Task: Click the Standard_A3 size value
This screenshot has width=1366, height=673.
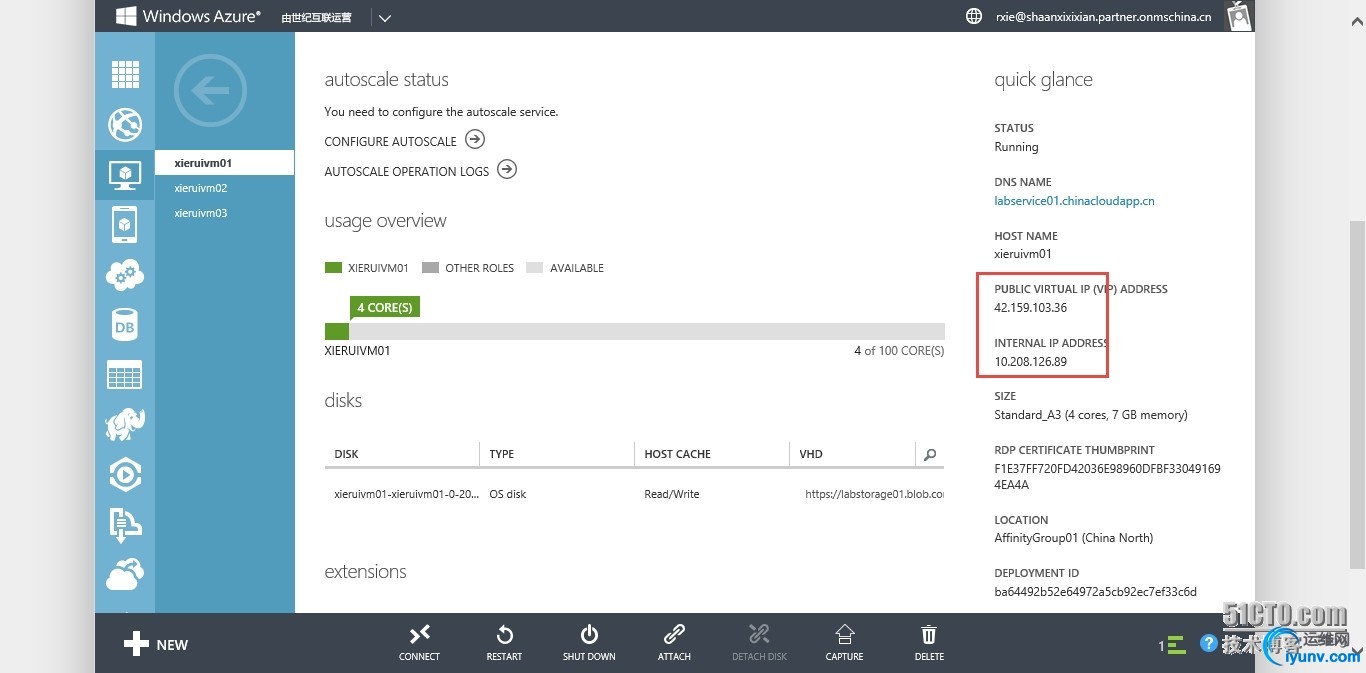Action: (x=1091, y=415)
